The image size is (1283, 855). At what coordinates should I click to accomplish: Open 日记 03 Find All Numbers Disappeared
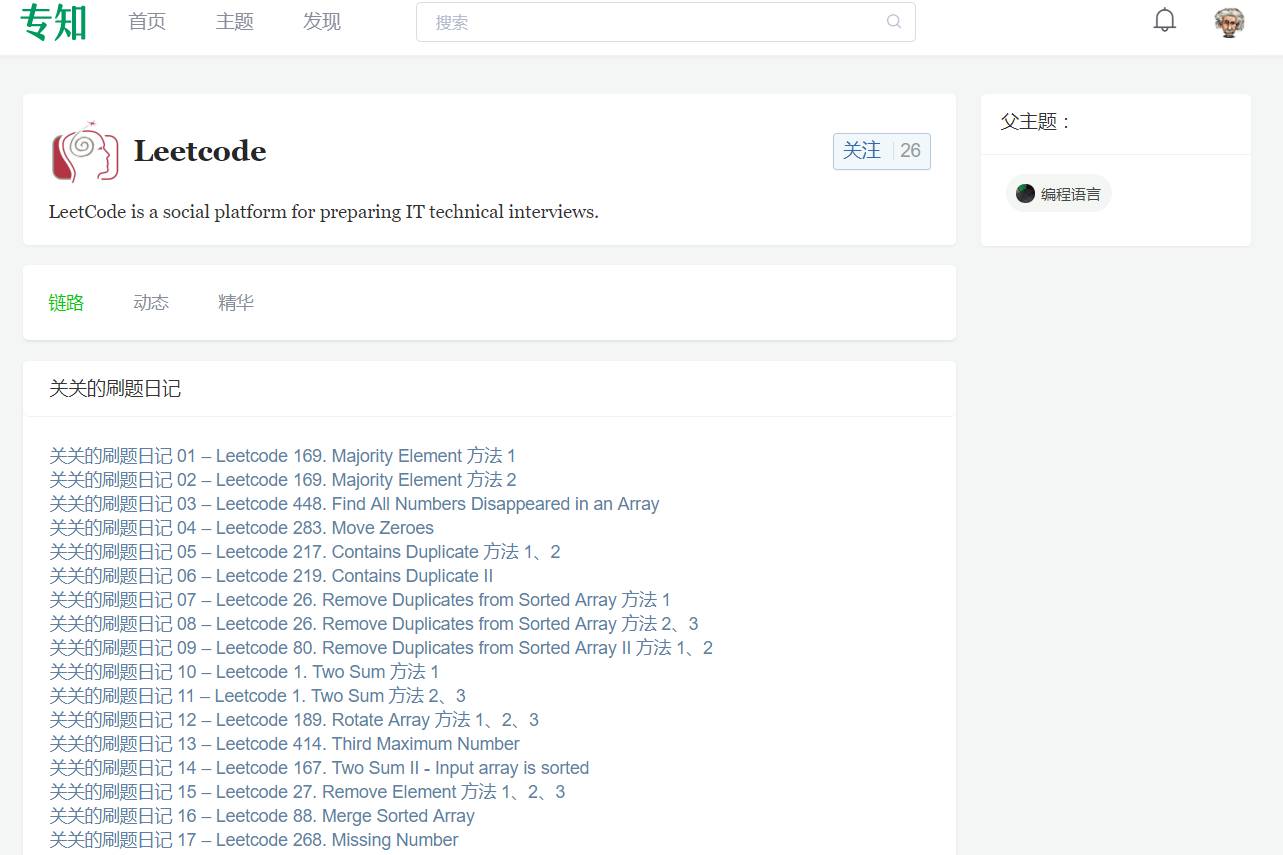[354, 504]
